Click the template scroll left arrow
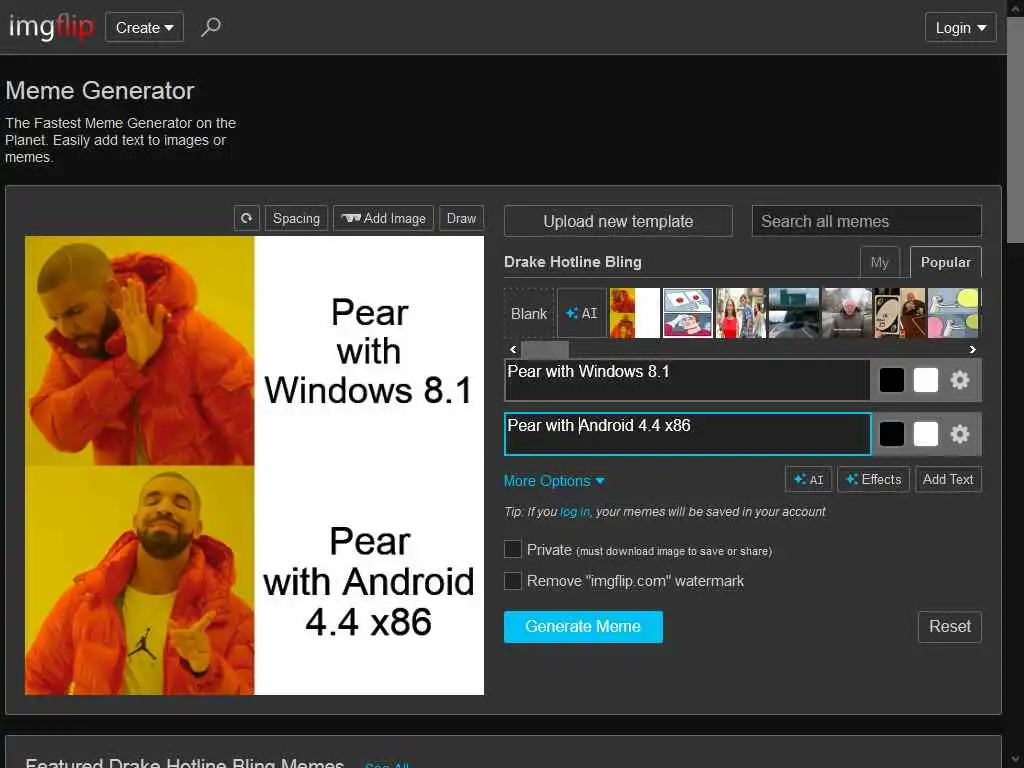 (513, 349)
